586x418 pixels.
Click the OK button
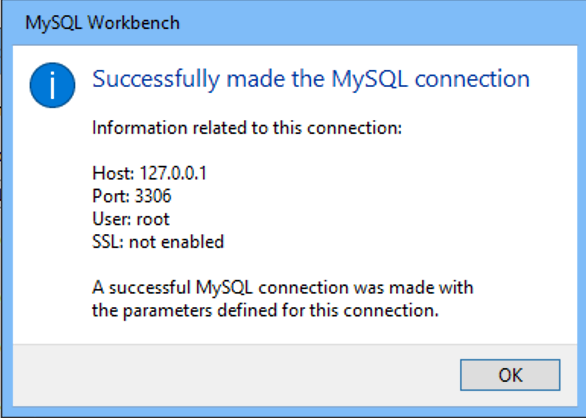click(x=510, y=375)
